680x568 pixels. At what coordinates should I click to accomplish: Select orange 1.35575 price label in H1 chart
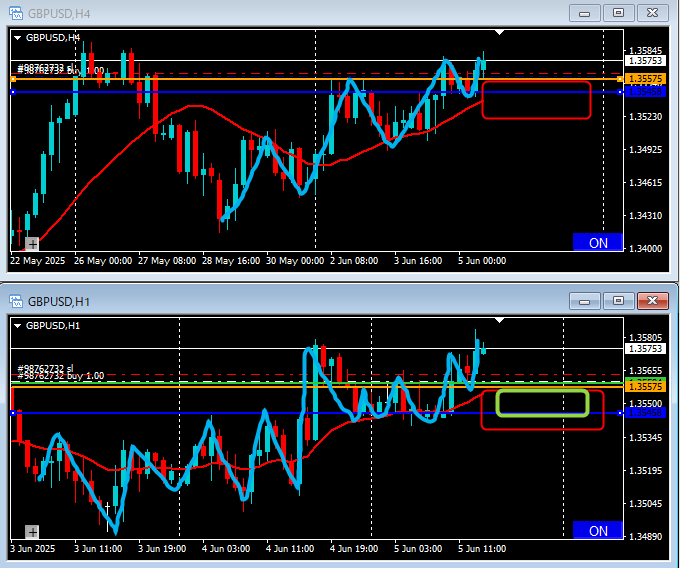(645, 386)
